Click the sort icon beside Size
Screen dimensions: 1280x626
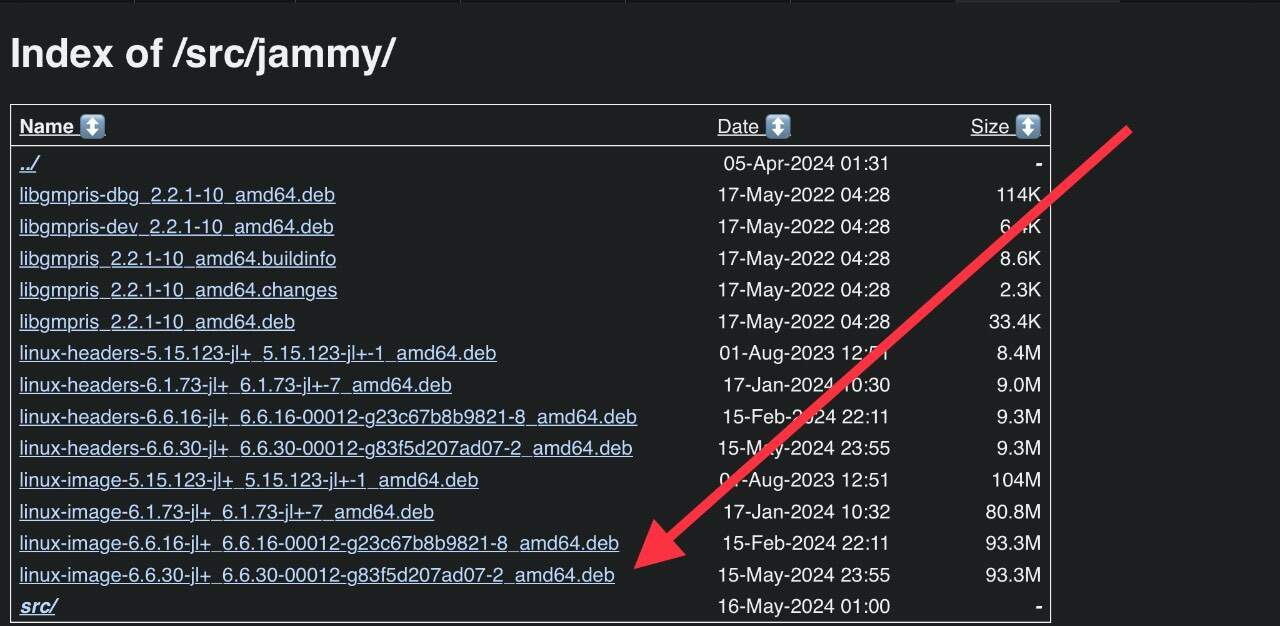pos(1028,127)
